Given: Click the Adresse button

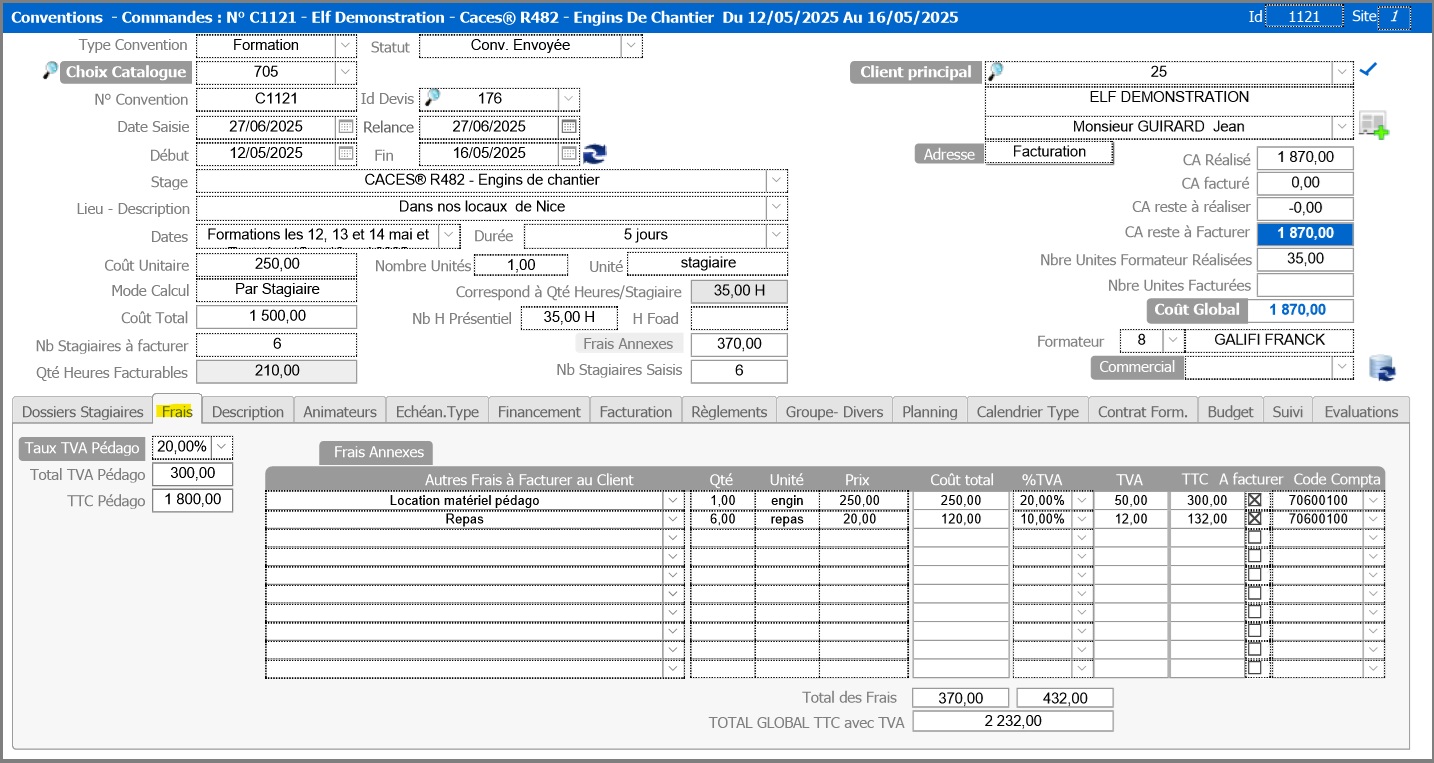Looking at the screenshot, I should 949,154.
